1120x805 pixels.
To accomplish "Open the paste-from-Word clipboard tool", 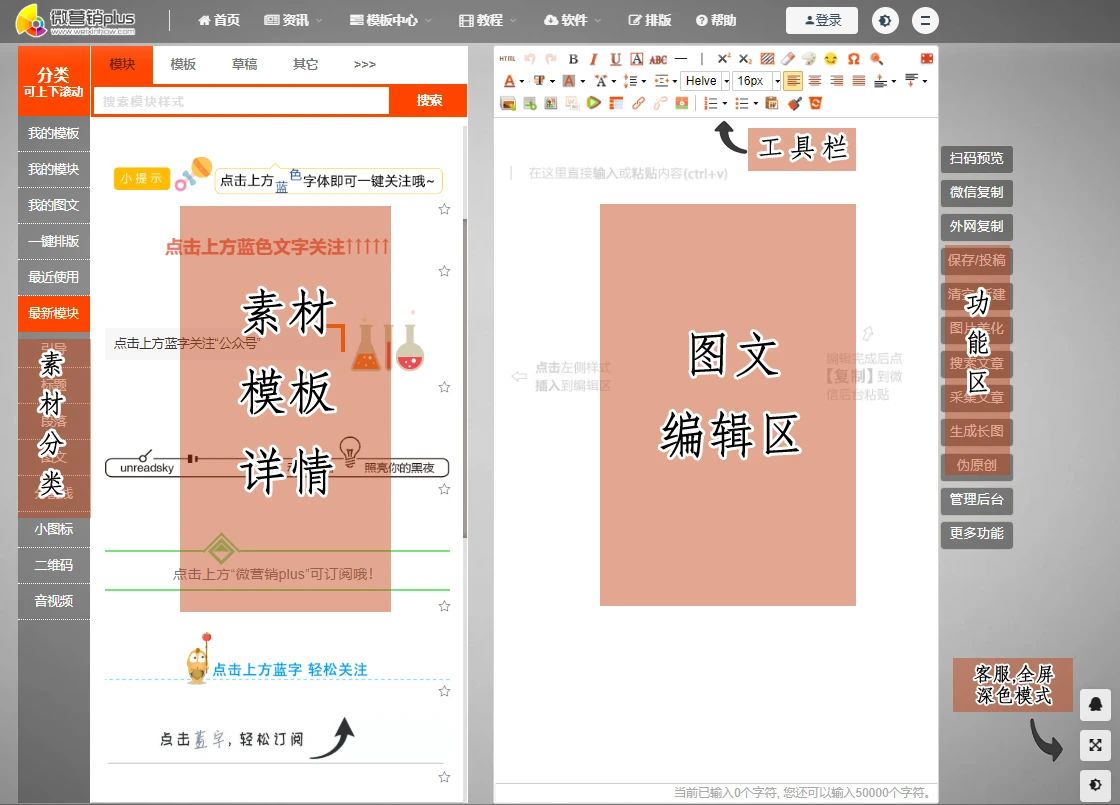I will point(771,104).
